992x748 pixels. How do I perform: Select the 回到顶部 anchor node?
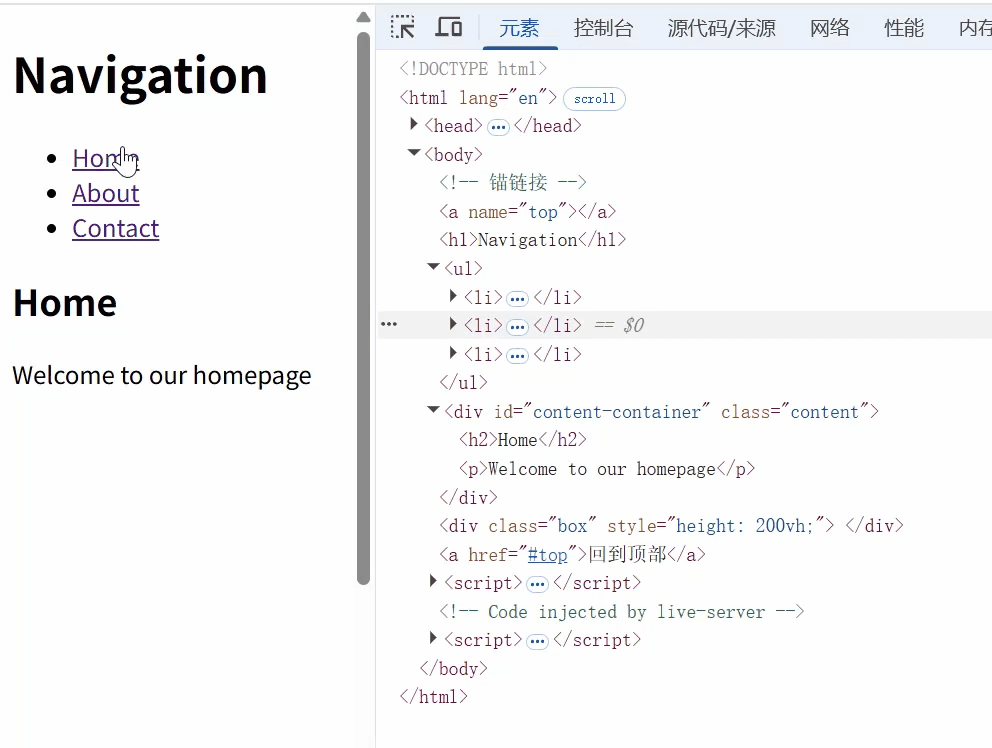[x=573, y=555]
